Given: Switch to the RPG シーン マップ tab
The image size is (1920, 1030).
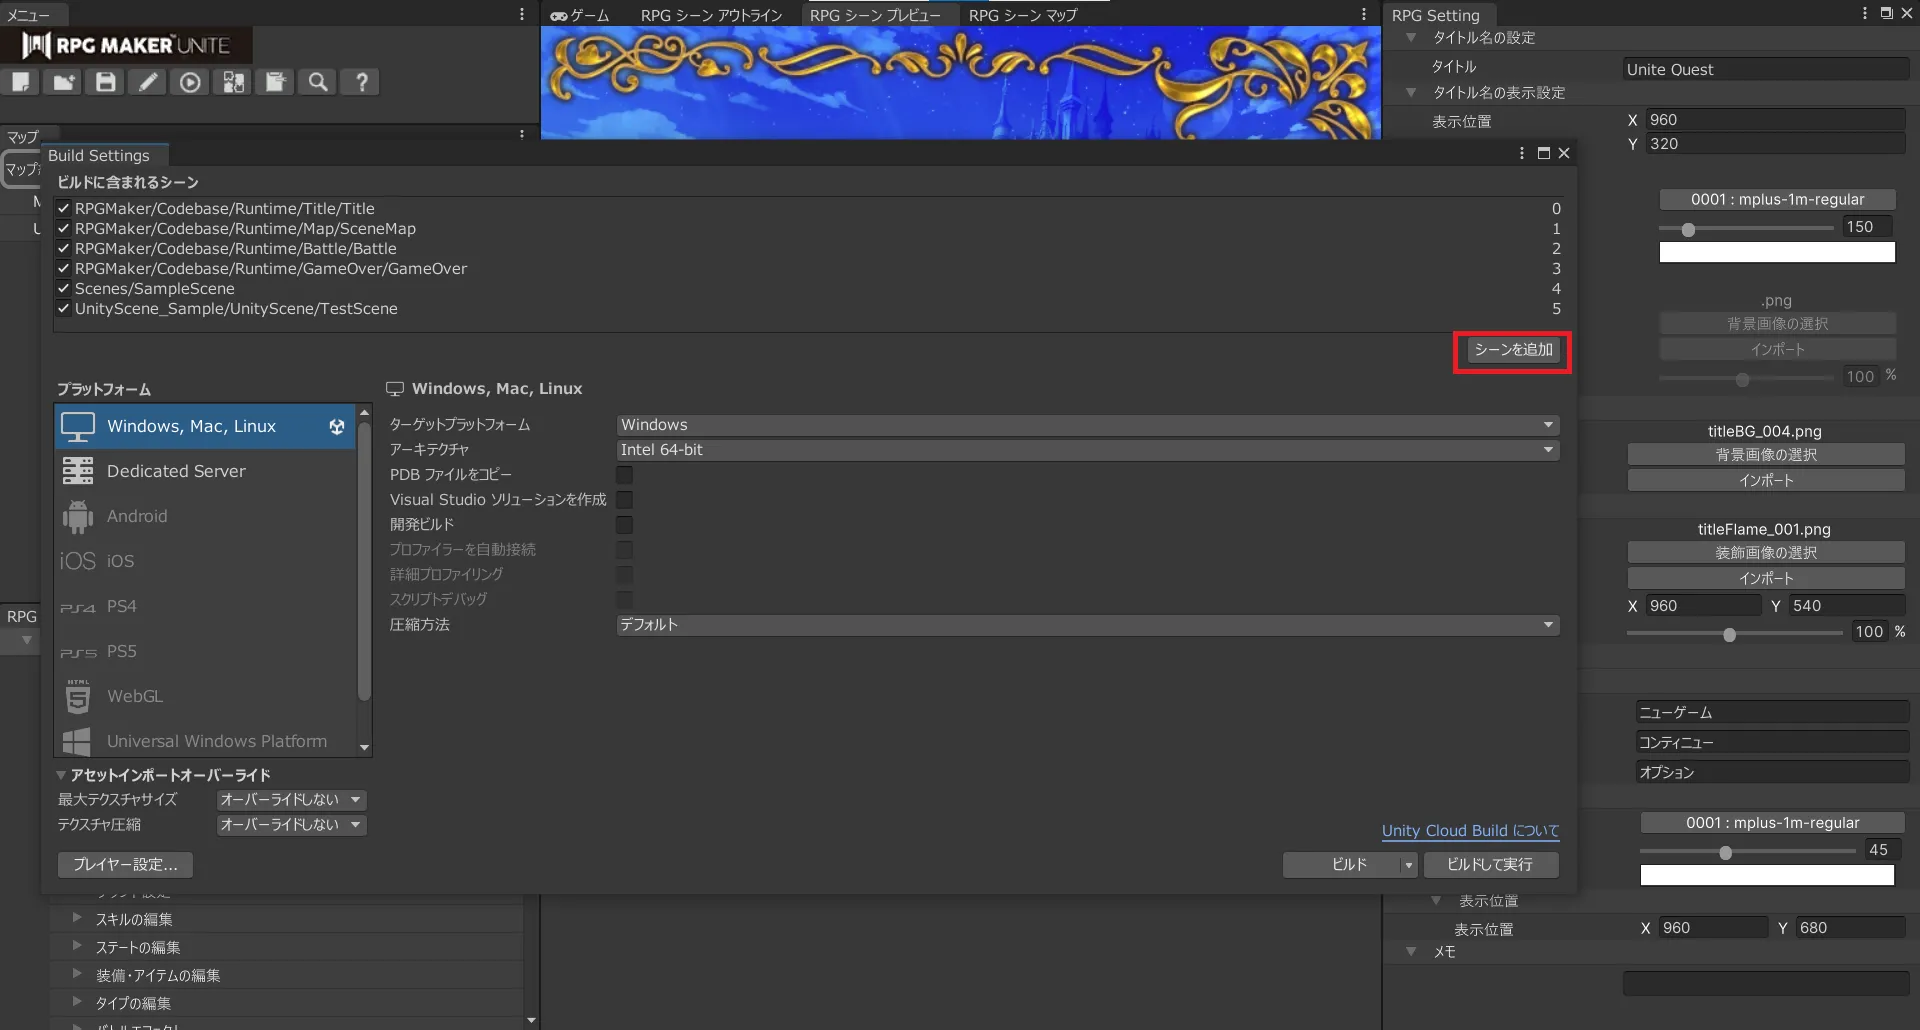Looking at the screenshot, I should click(1022, 15).
